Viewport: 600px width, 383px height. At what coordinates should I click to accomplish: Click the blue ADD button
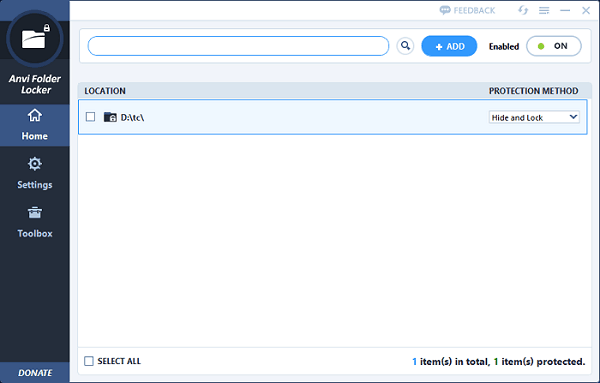click(x=449, y=46)
